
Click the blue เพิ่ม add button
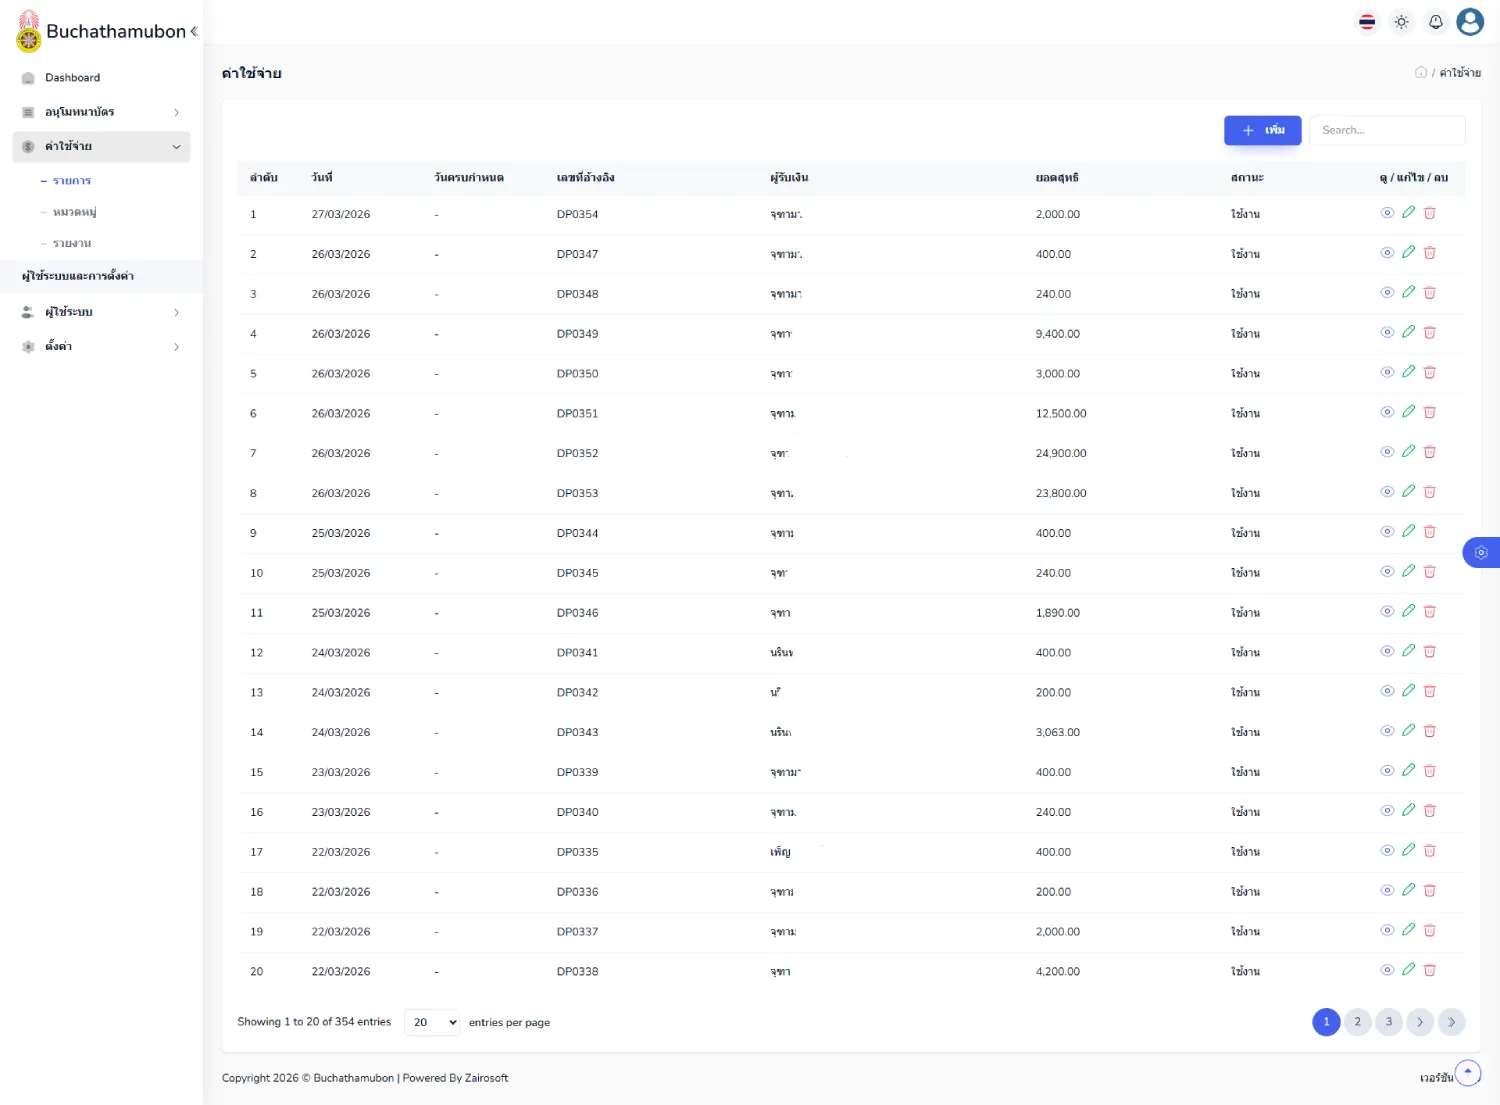click(1262, 130)
